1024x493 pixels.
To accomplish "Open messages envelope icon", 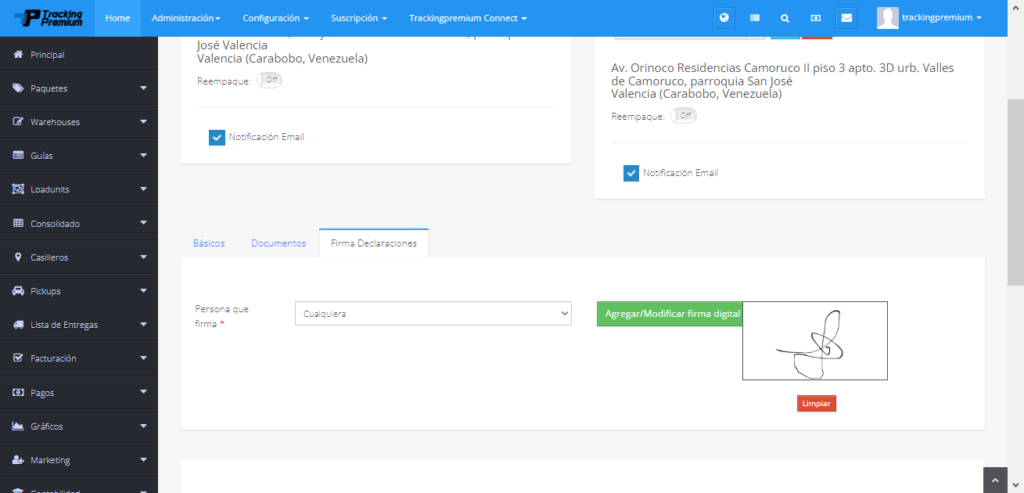I will tap(846, 18).
